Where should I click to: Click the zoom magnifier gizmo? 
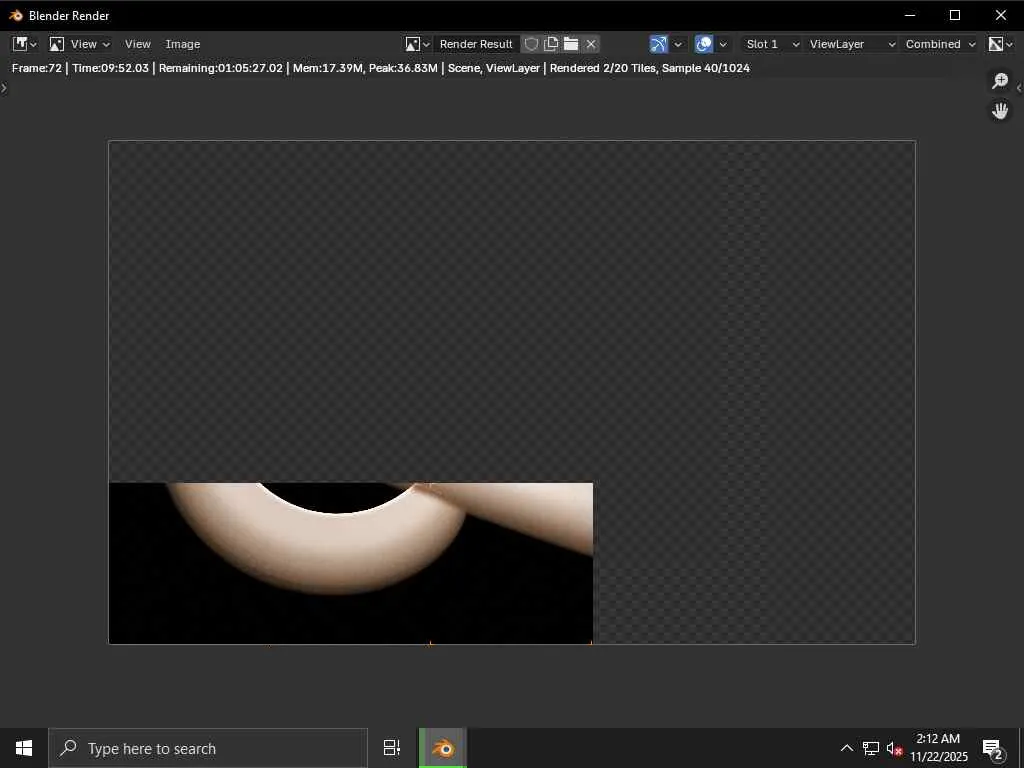[999, 81]
